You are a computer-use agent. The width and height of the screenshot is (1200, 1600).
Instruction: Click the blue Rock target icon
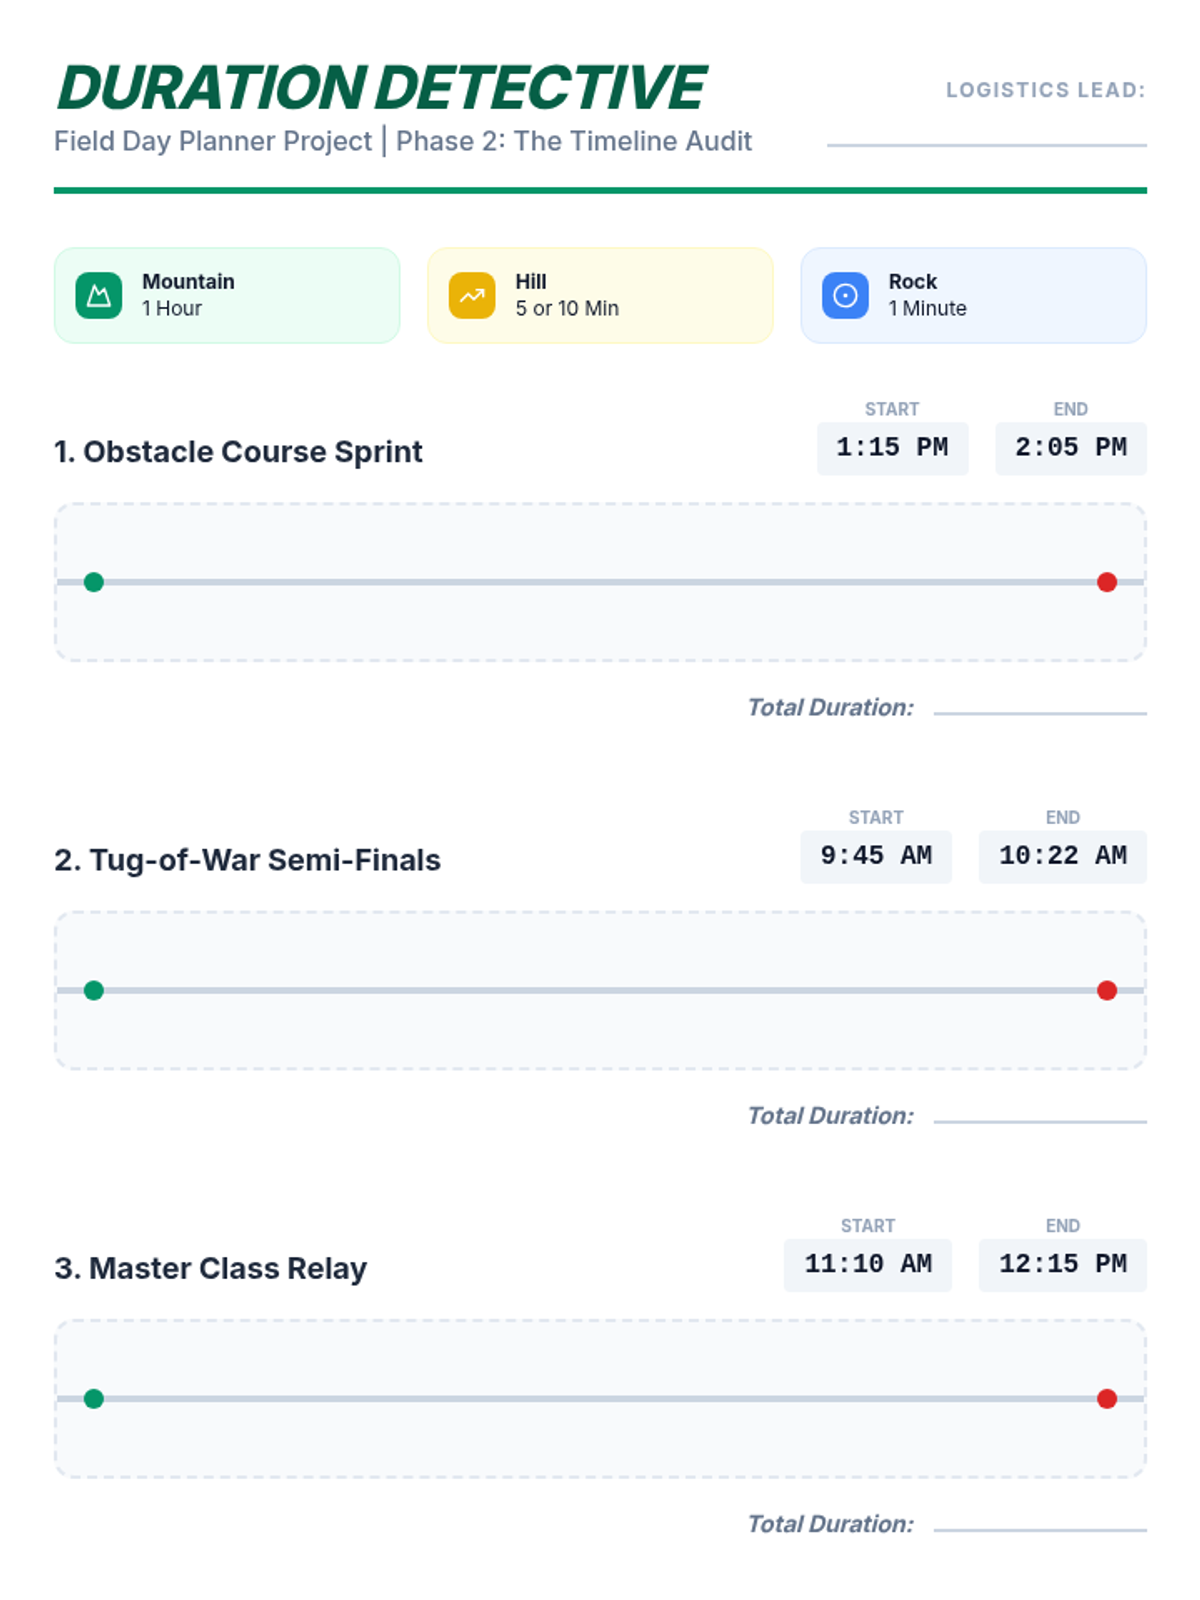point(845,295)
